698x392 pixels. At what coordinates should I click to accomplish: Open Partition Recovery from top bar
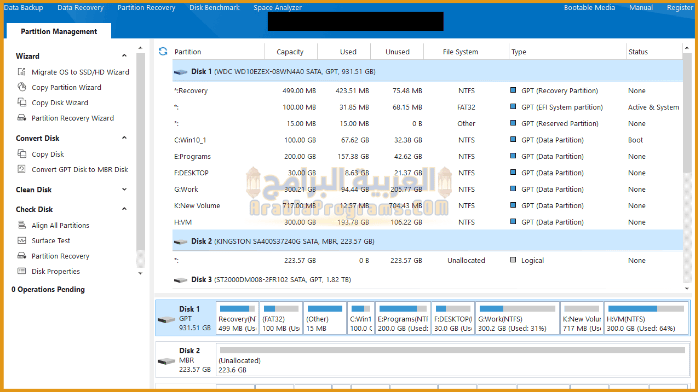[146, 8]
